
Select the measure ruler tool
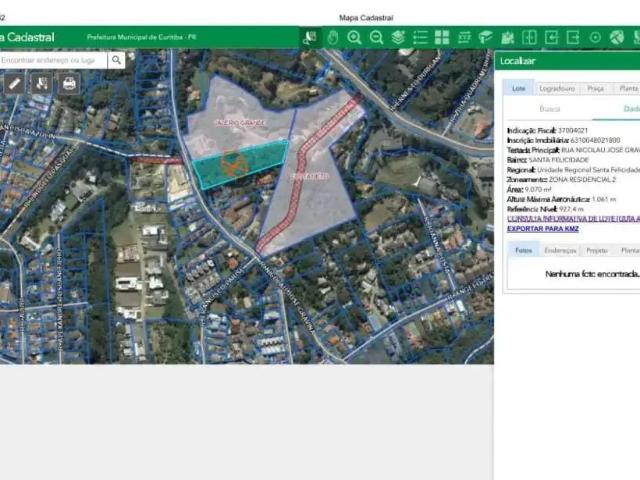click(x=464, y=37)
